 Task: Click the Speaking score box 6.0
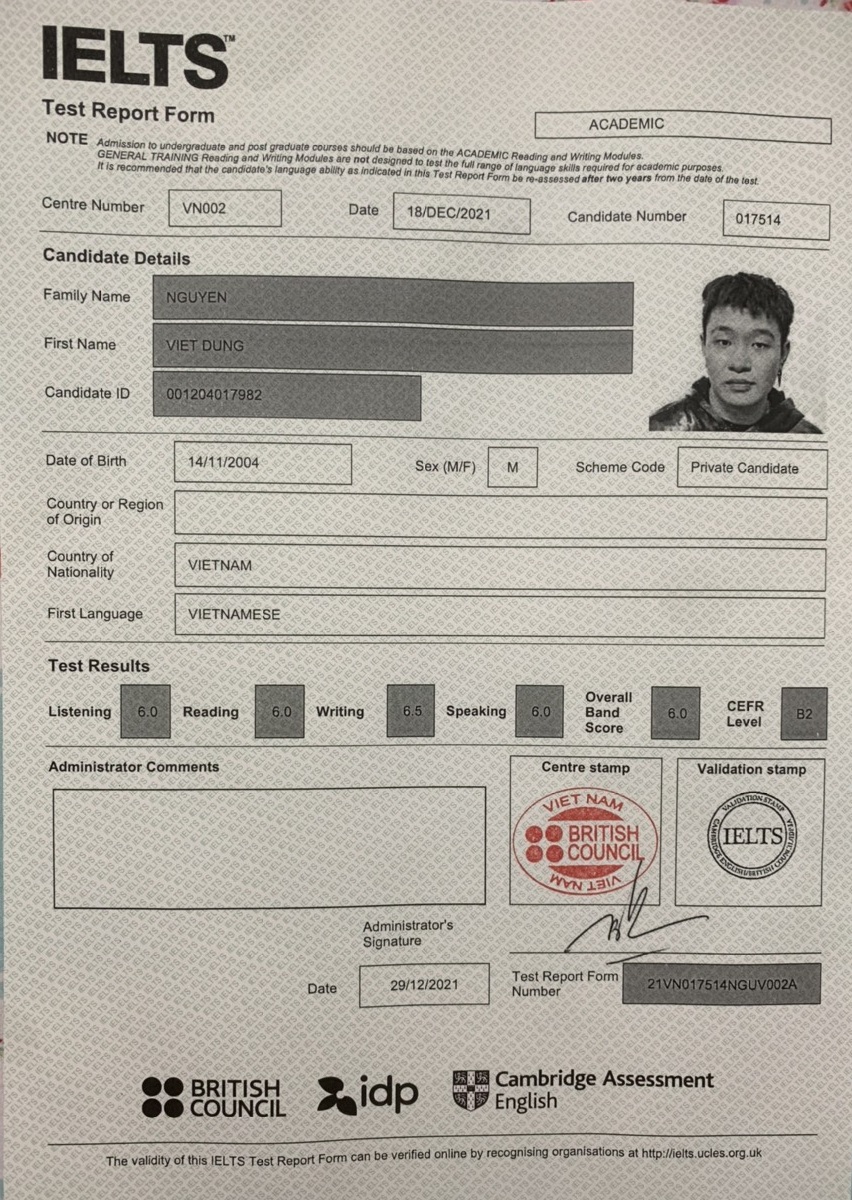point(540,712)
